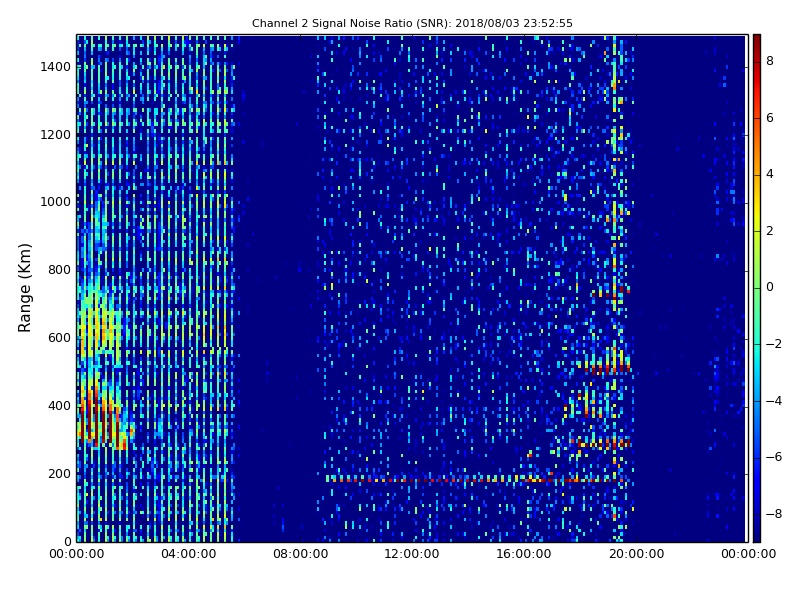Click the colorbar label 2
This screenshot has height=600, width=800.
(770, 231)
